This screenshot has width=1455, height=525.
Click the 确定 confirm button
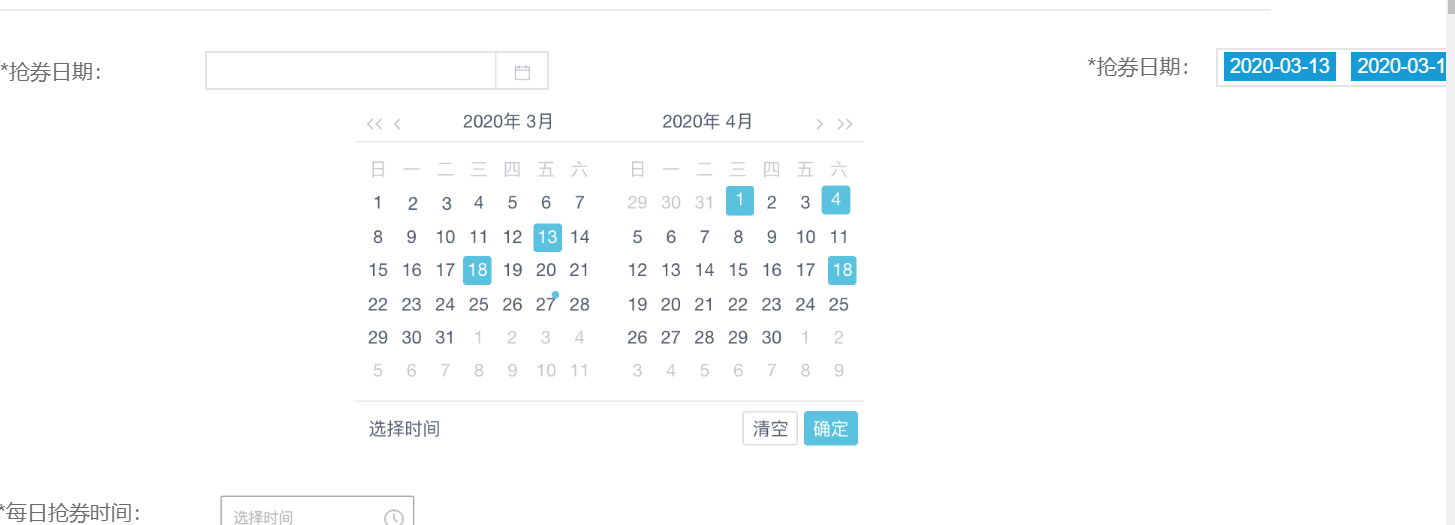click(x=831, y=429)
